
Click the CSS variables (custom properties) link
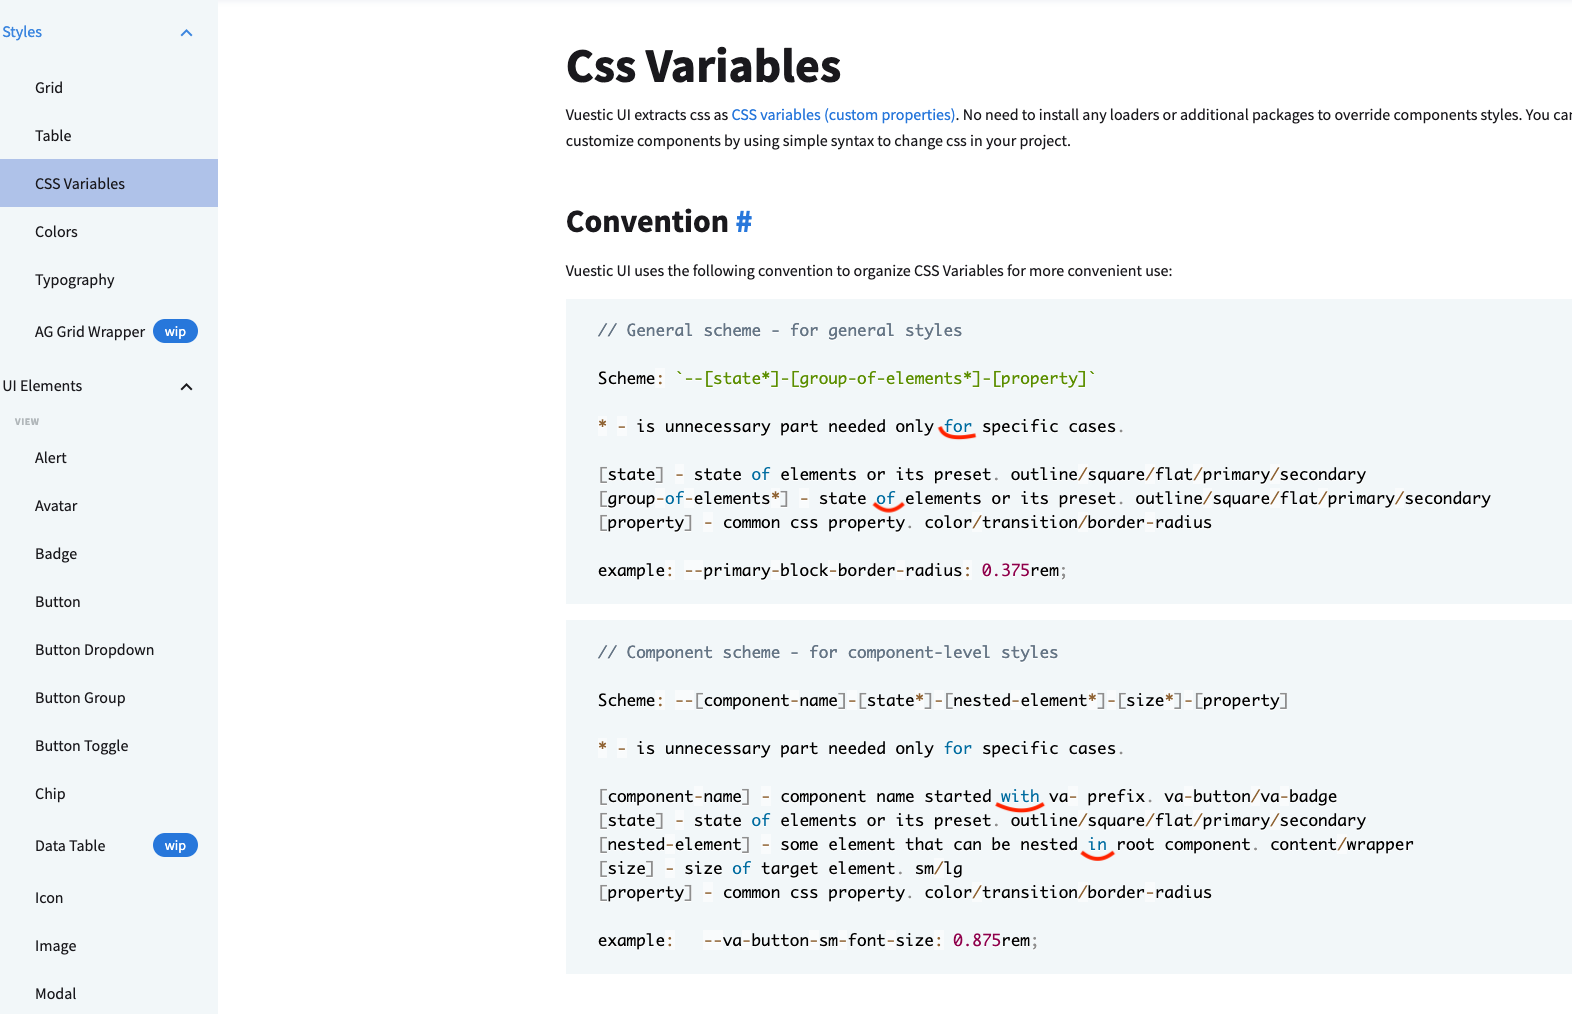pyautogui.click(x=841, y=114)
